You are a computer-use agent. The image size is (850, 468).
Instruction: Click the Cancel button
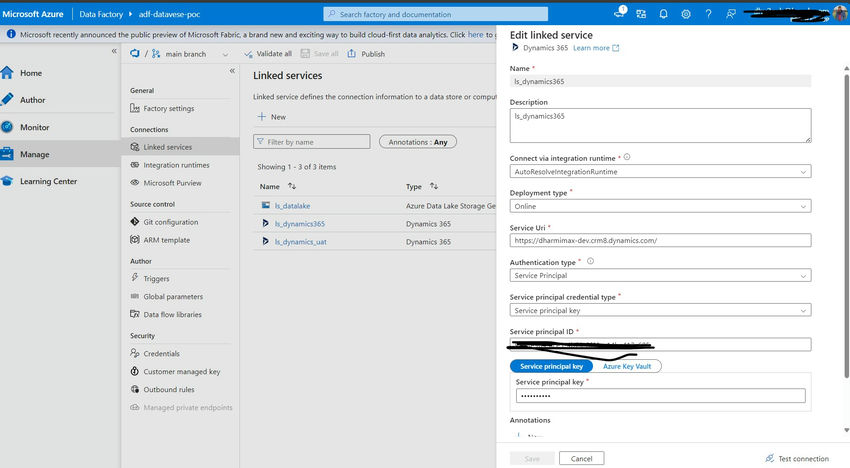581,458
